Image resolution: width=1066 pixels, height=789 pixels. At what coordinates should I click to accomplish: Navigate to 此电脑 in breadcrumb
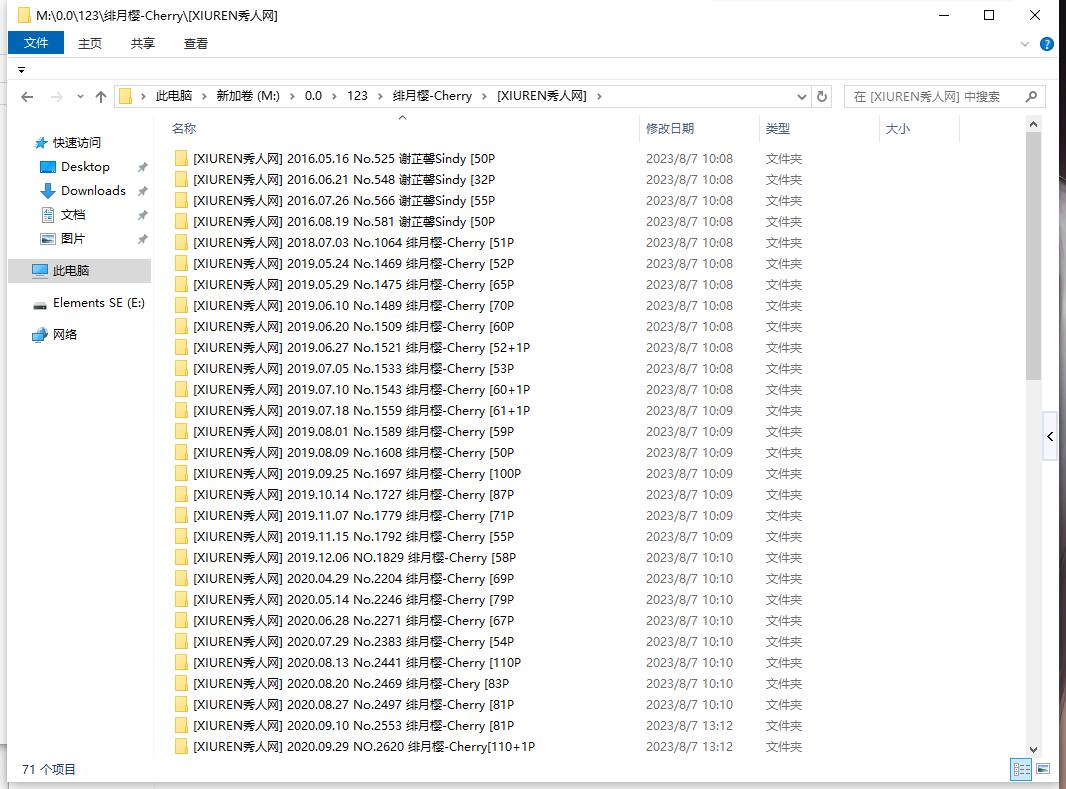(174, 97)
